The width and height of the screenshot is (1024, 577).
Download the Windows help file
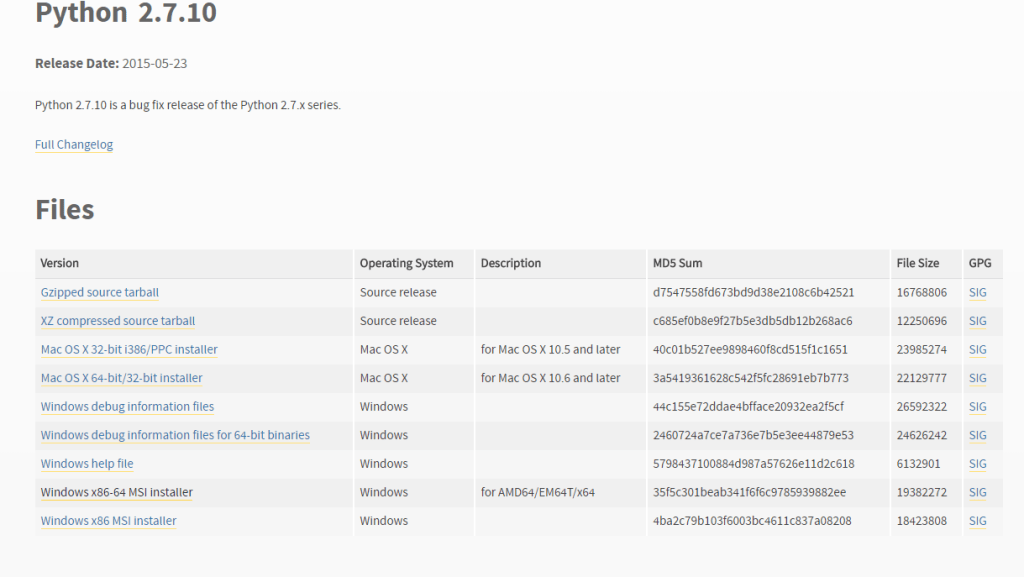tap(87, 463)
